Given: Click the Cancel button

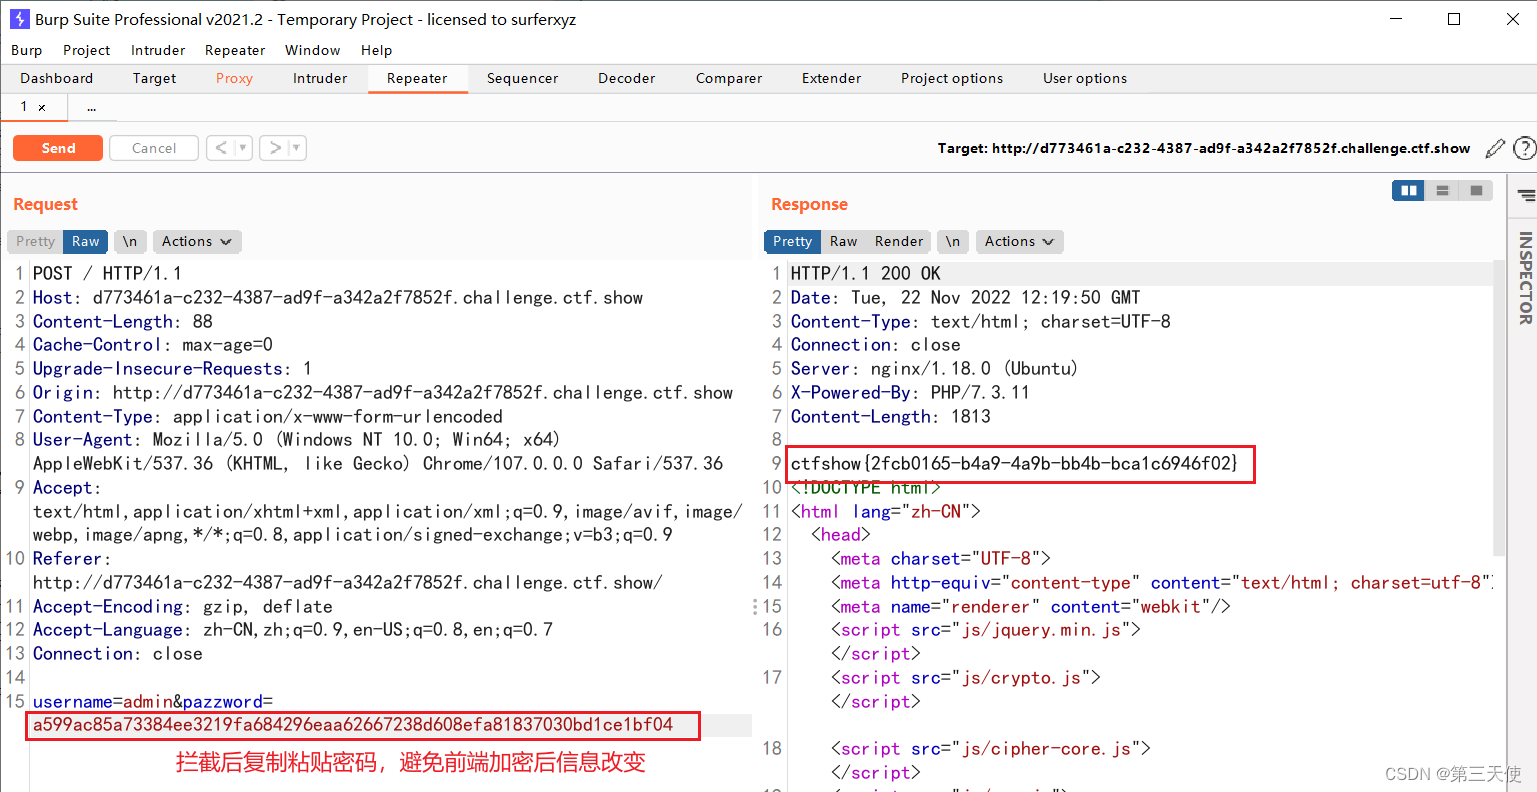Looking at the screenshot, I should click(154, 148).
